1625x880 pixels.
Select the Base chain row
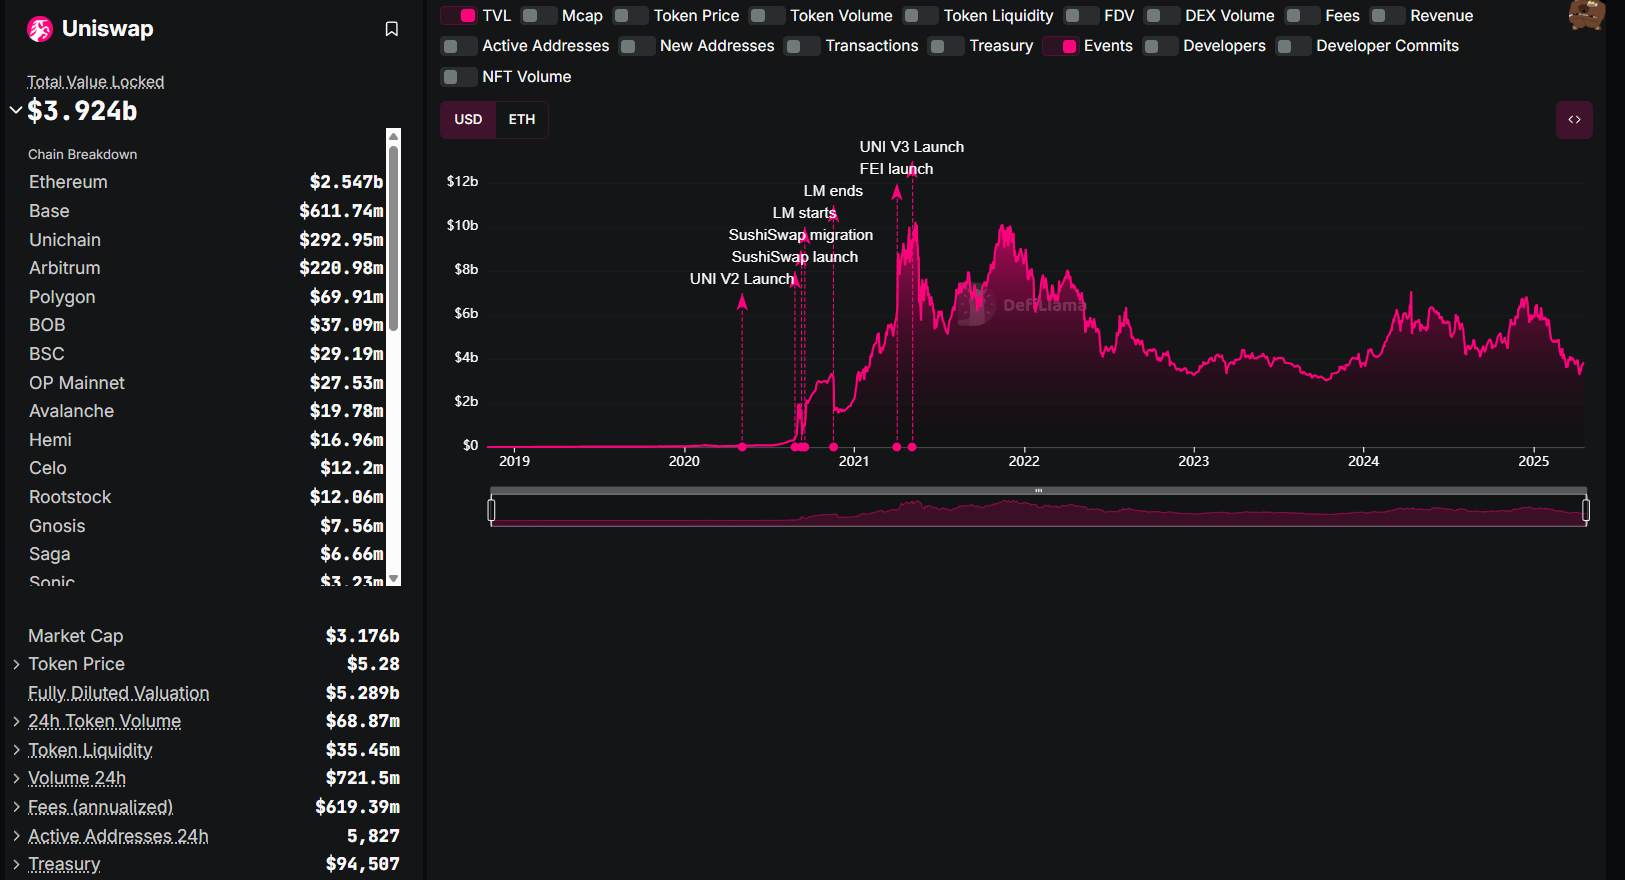(206, 211)
